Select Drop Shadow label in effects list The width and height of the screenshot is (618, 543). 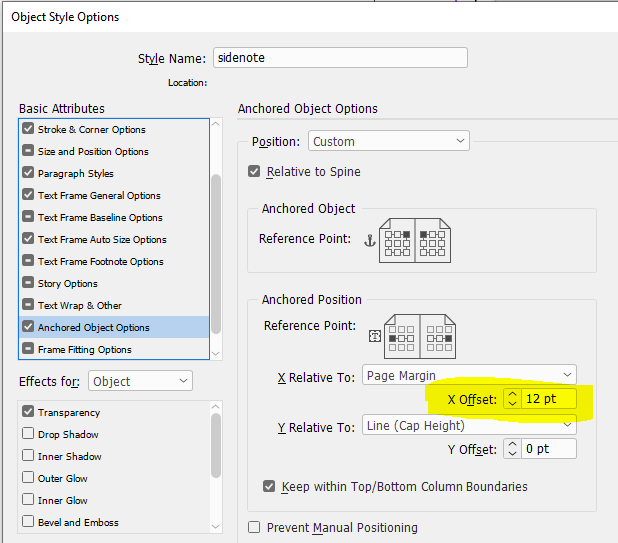point(68,435)
